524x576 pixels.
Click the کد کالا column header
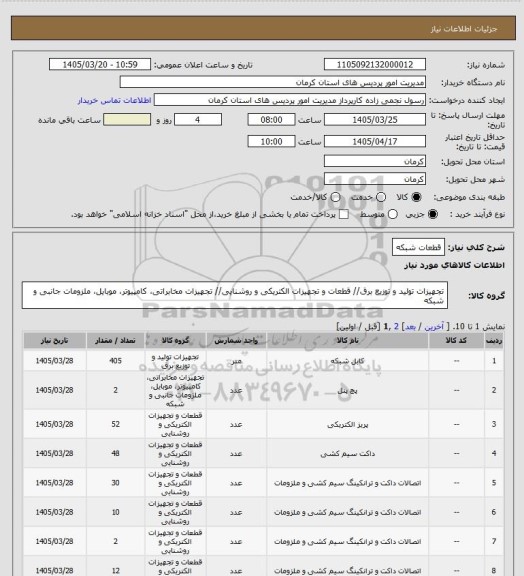point(456,341)
